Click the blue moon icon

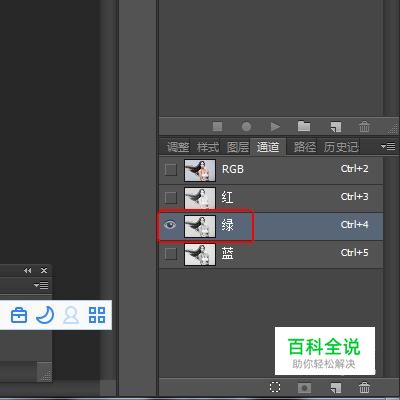[45, 315]
